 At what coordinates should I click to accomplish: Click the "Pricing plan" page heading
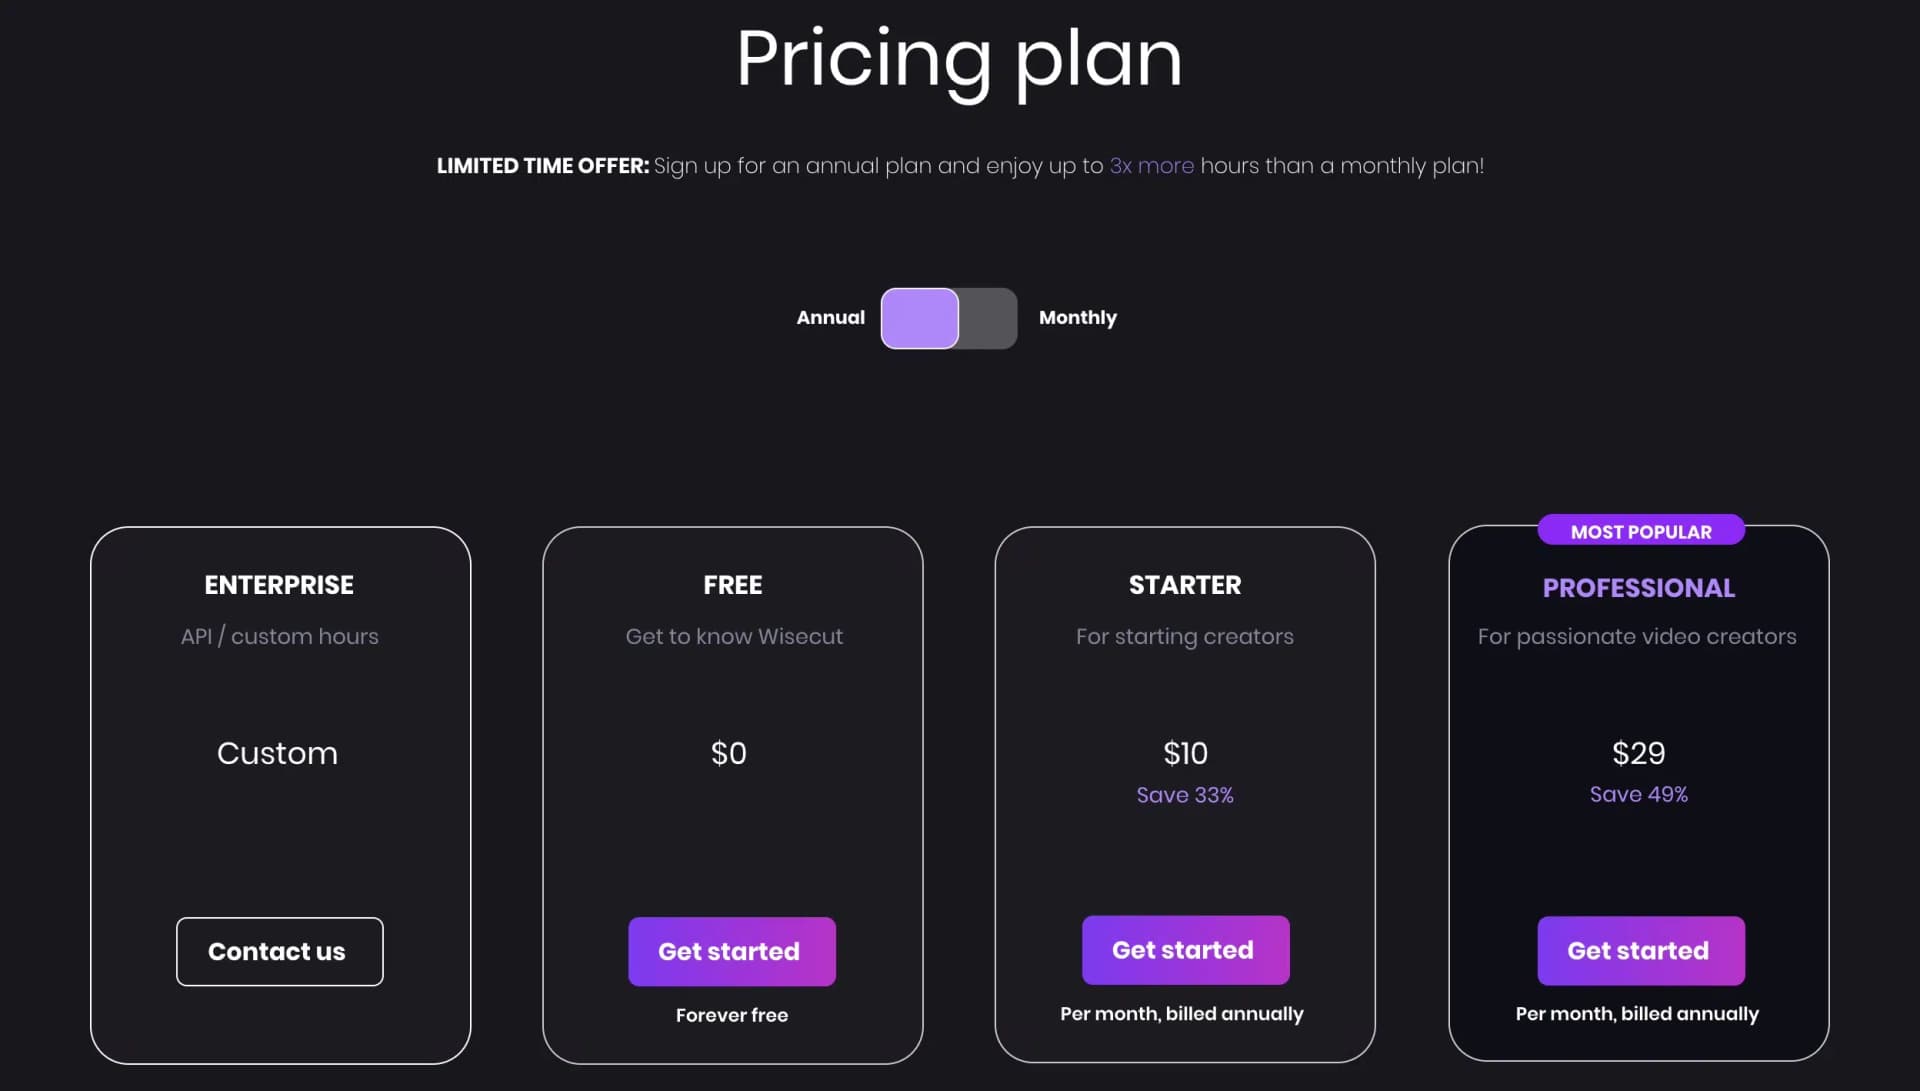958,60
